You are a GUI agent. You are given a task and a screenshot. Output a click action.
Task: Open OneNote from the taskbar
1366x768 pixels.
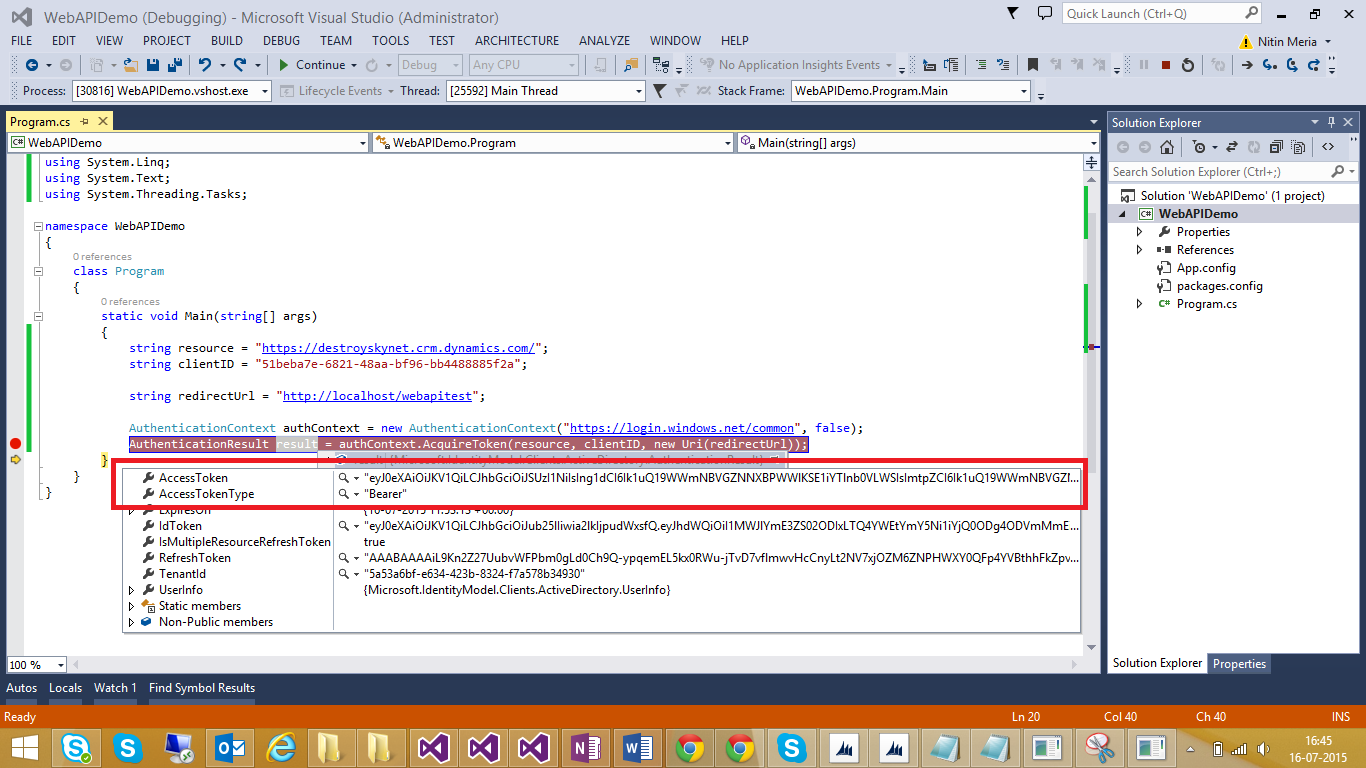pos(585,748)
